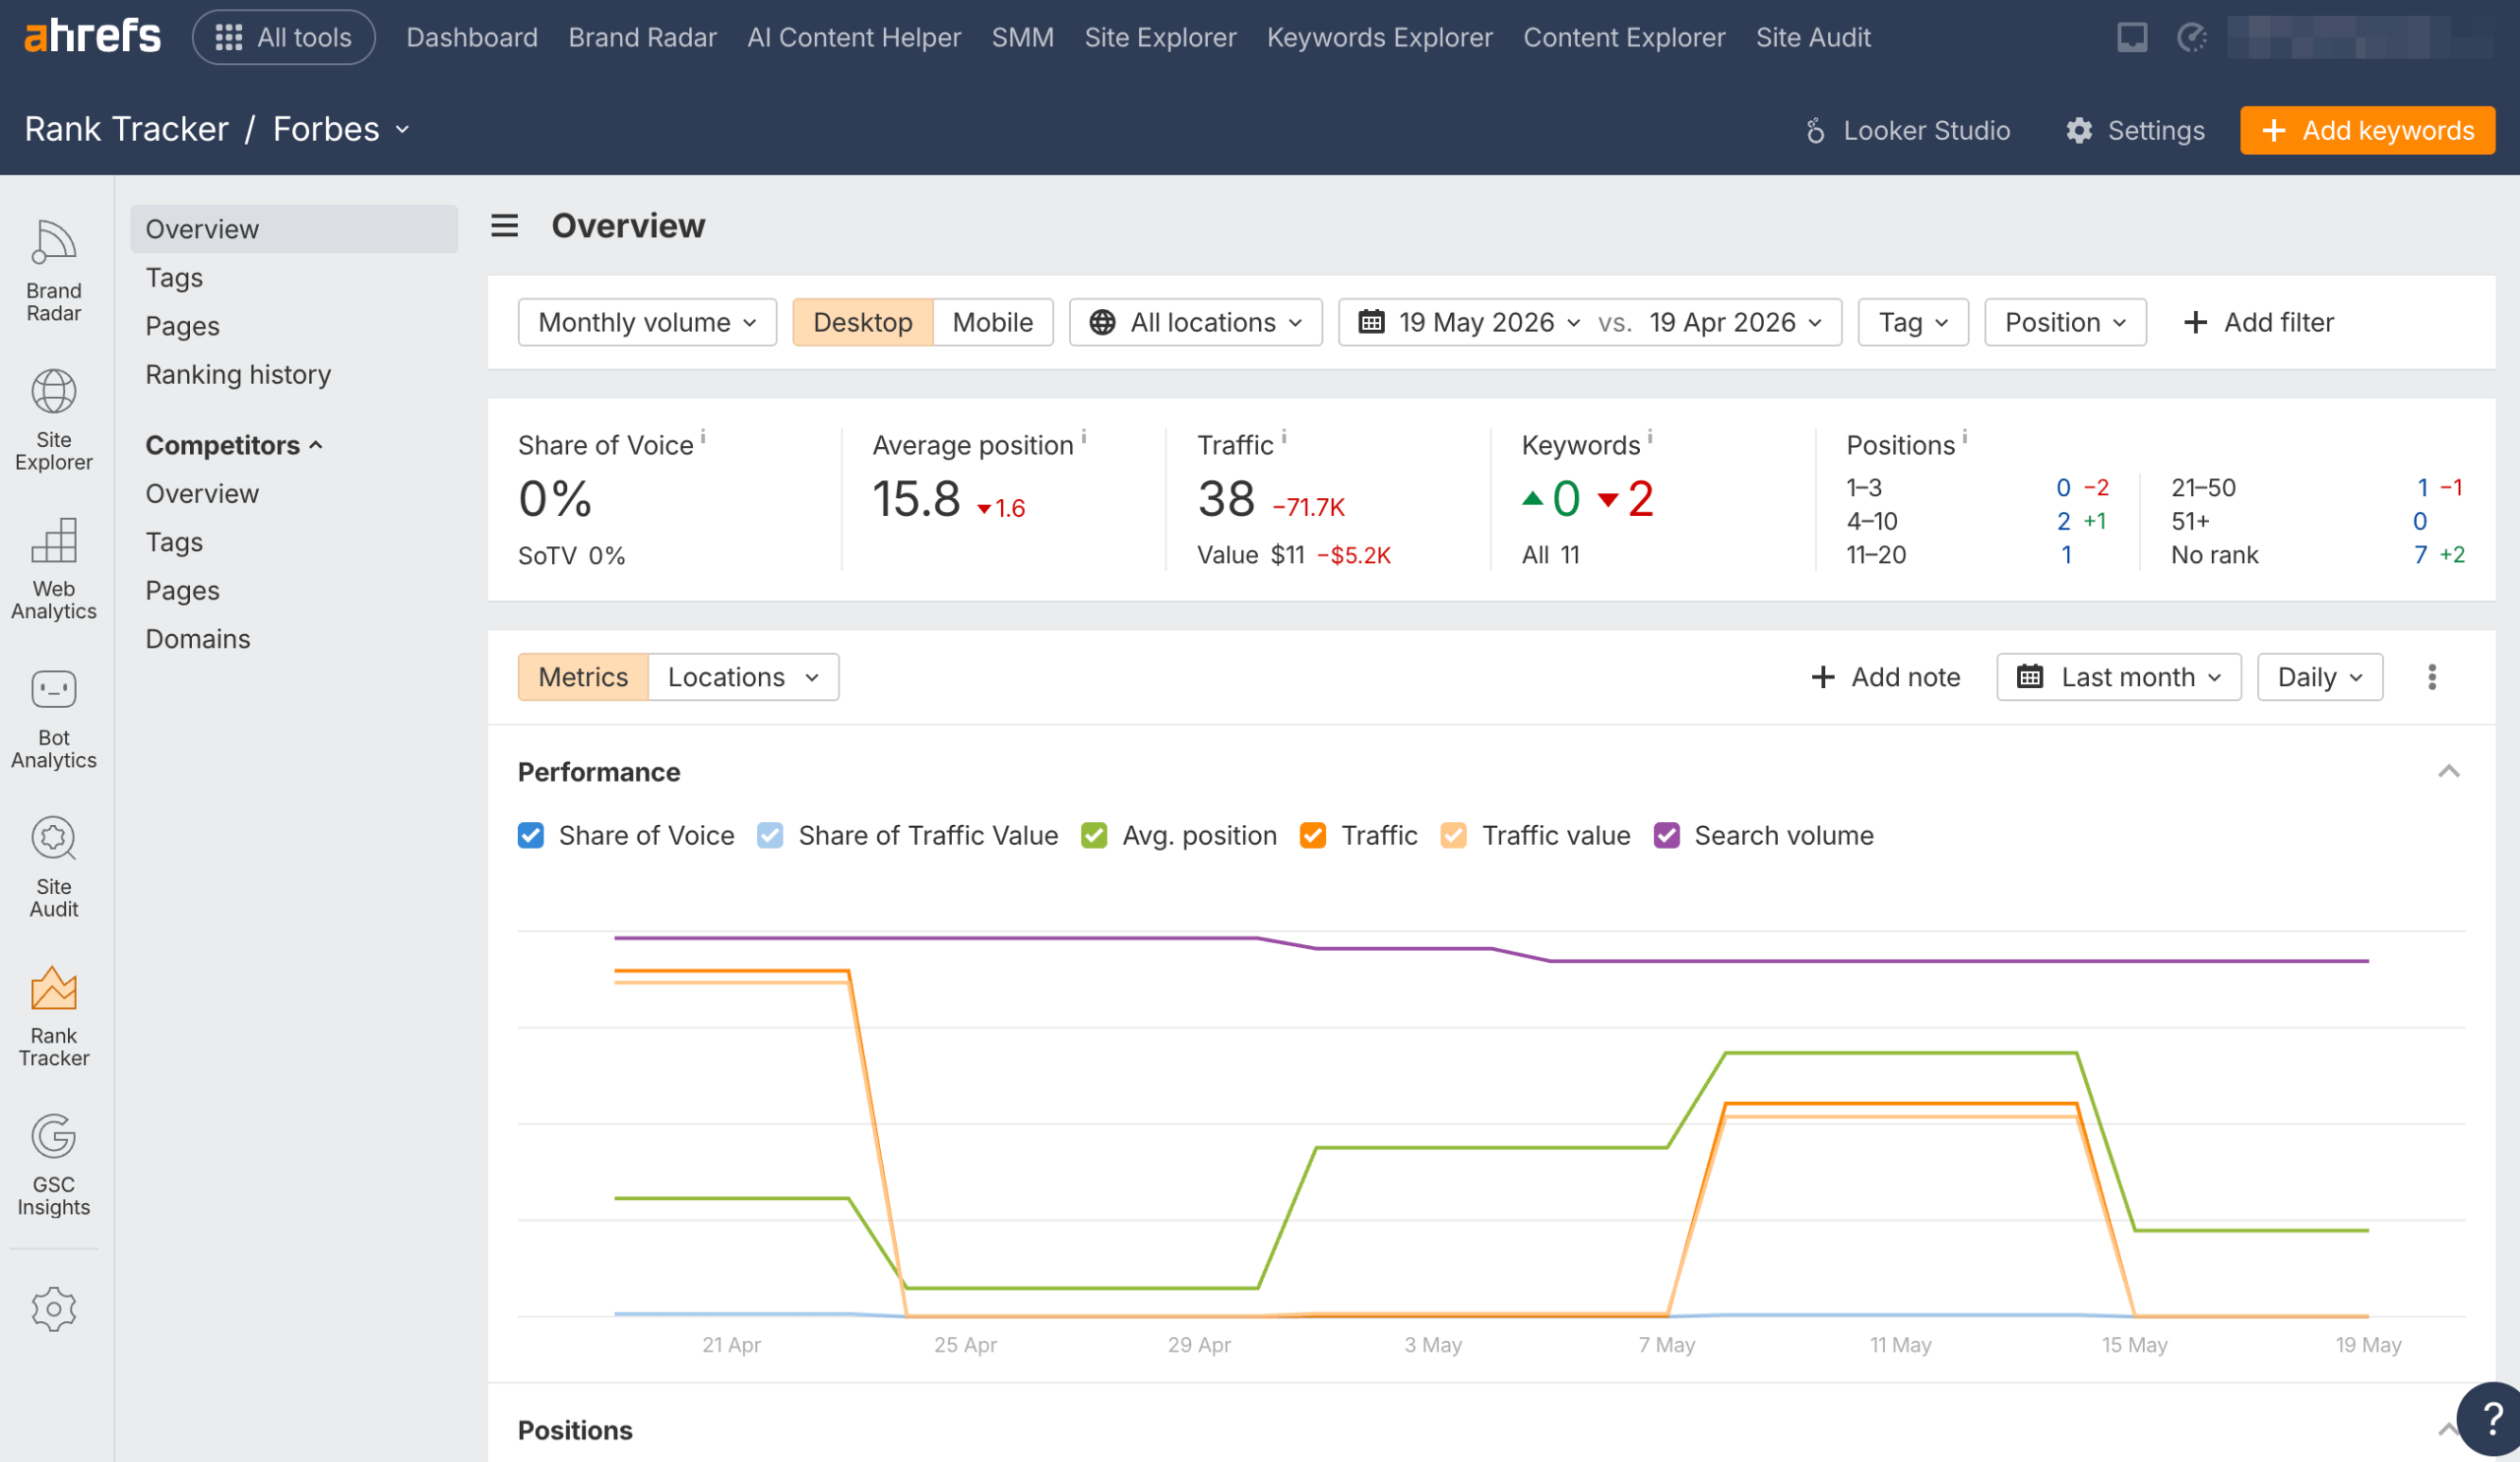The height and width of the screenshot is (1462, 2520).
Task: Open Site Audit in the sidebar
Action: [54, 867]
